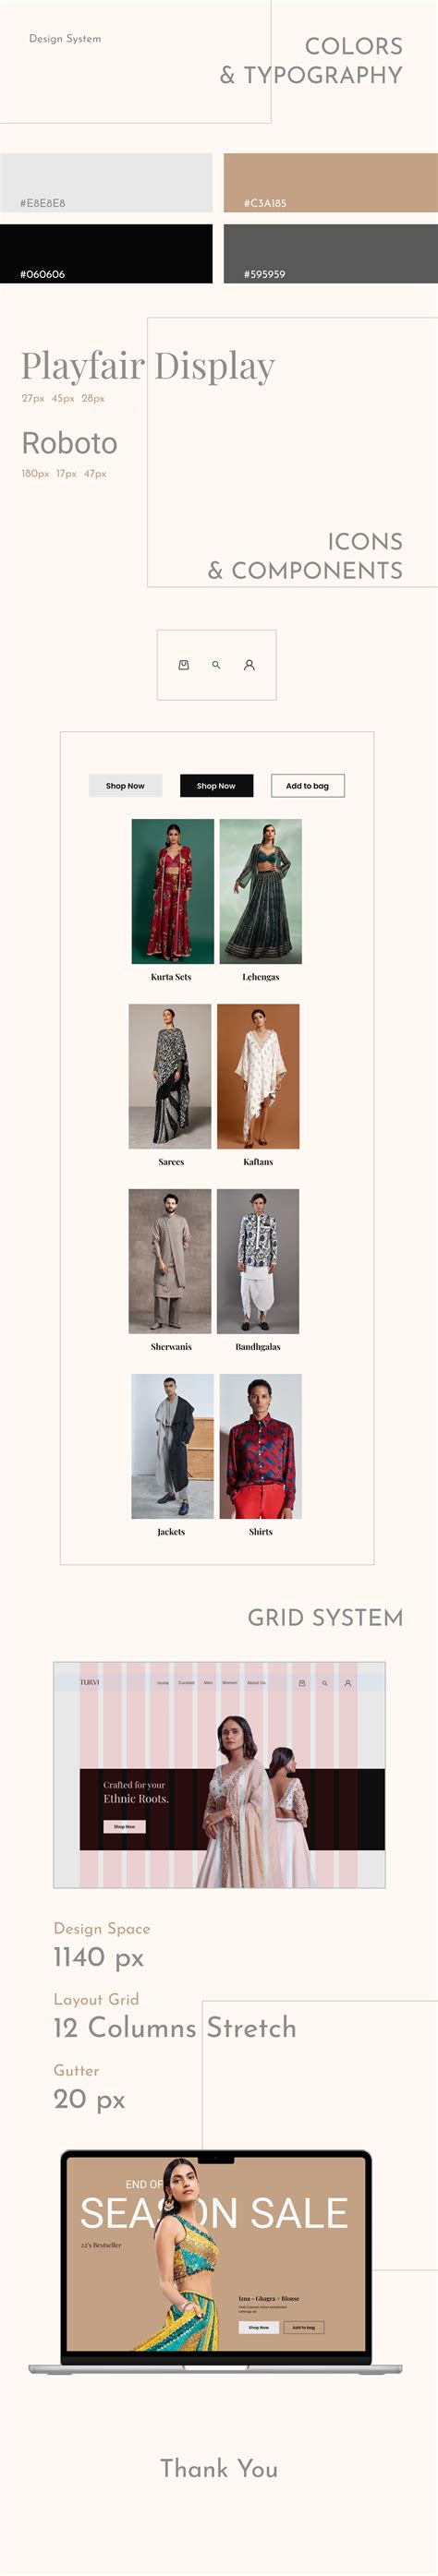The height and width of the screenshot is (2576, 438).
Task: Click the shopping bag icon in icons box
Action: [x=184, y=665]
